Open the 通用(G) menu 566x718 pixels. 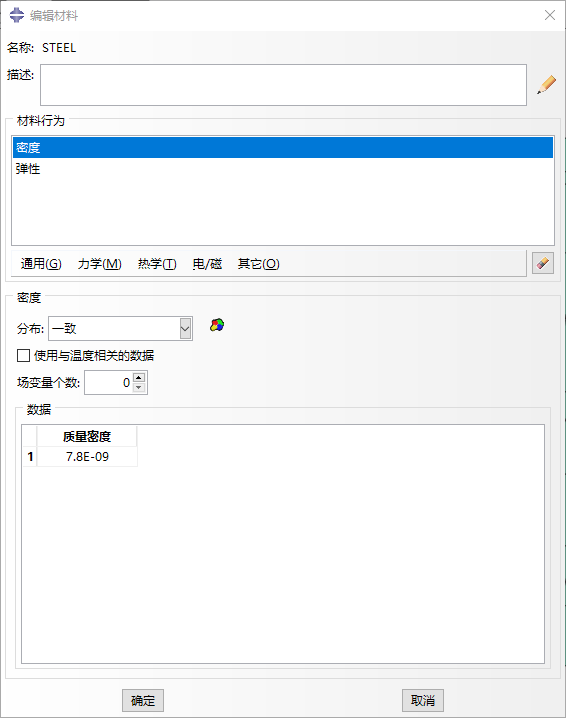41,264
